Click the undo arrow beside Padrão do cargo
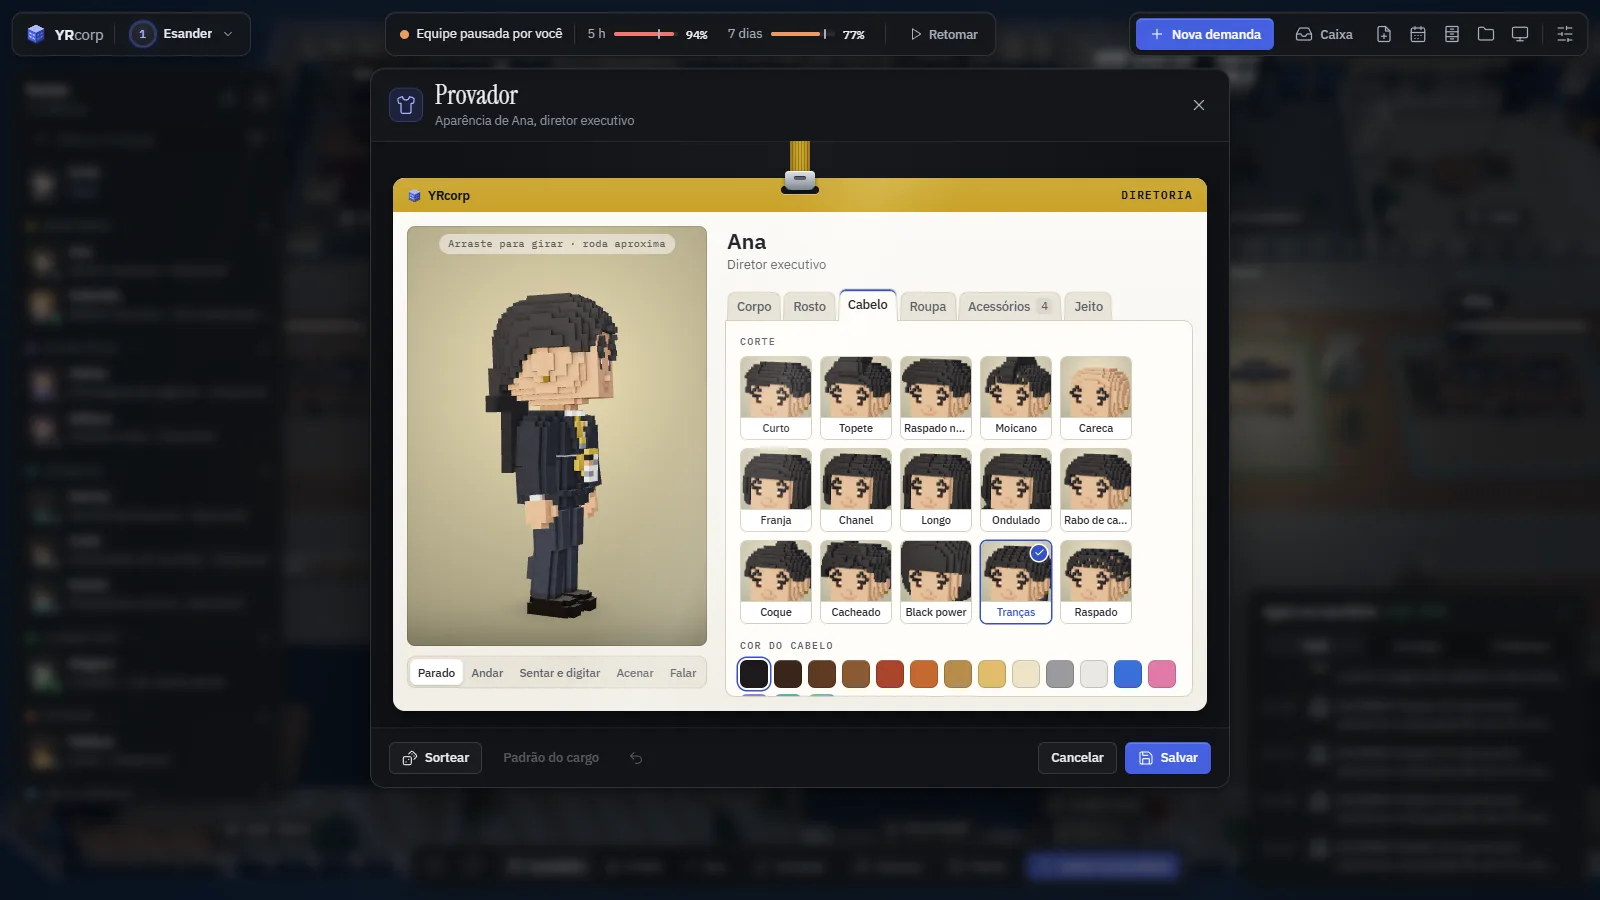1600x900 pixels. coord(636,758)
